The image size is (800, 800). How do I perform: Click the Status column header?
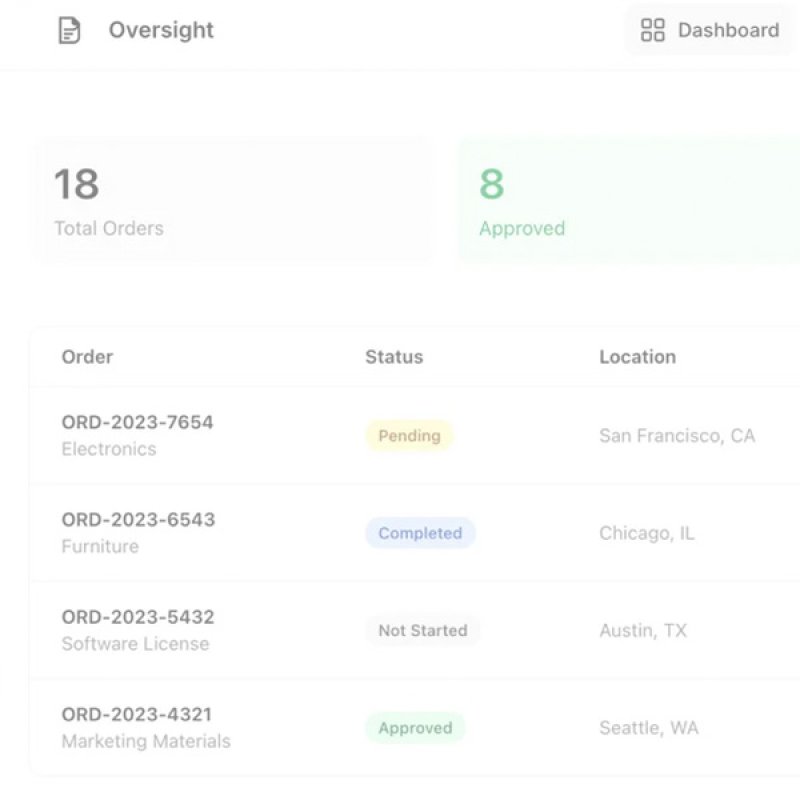[393, 357]
